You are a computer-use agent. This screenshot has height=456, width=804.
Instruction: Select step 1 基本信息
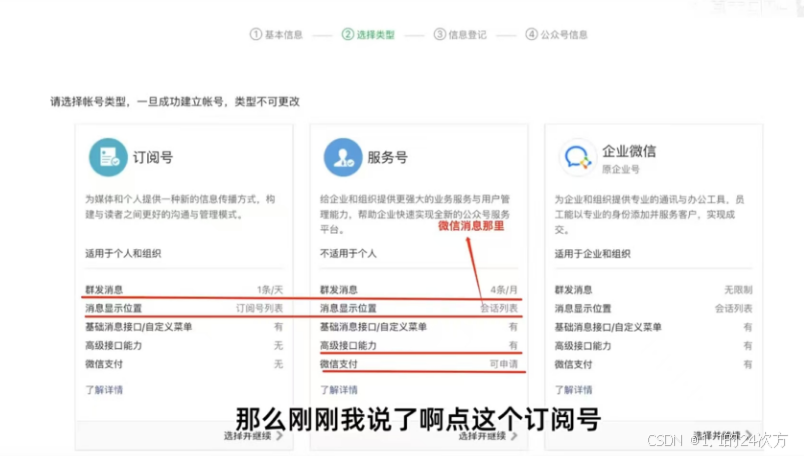tap(276, 34)
